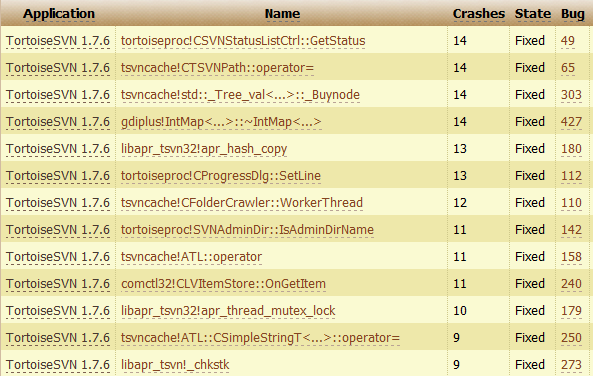The image size is (593, 376).
Task: Sort table by Name column header
Action: [x=282, y=14]
